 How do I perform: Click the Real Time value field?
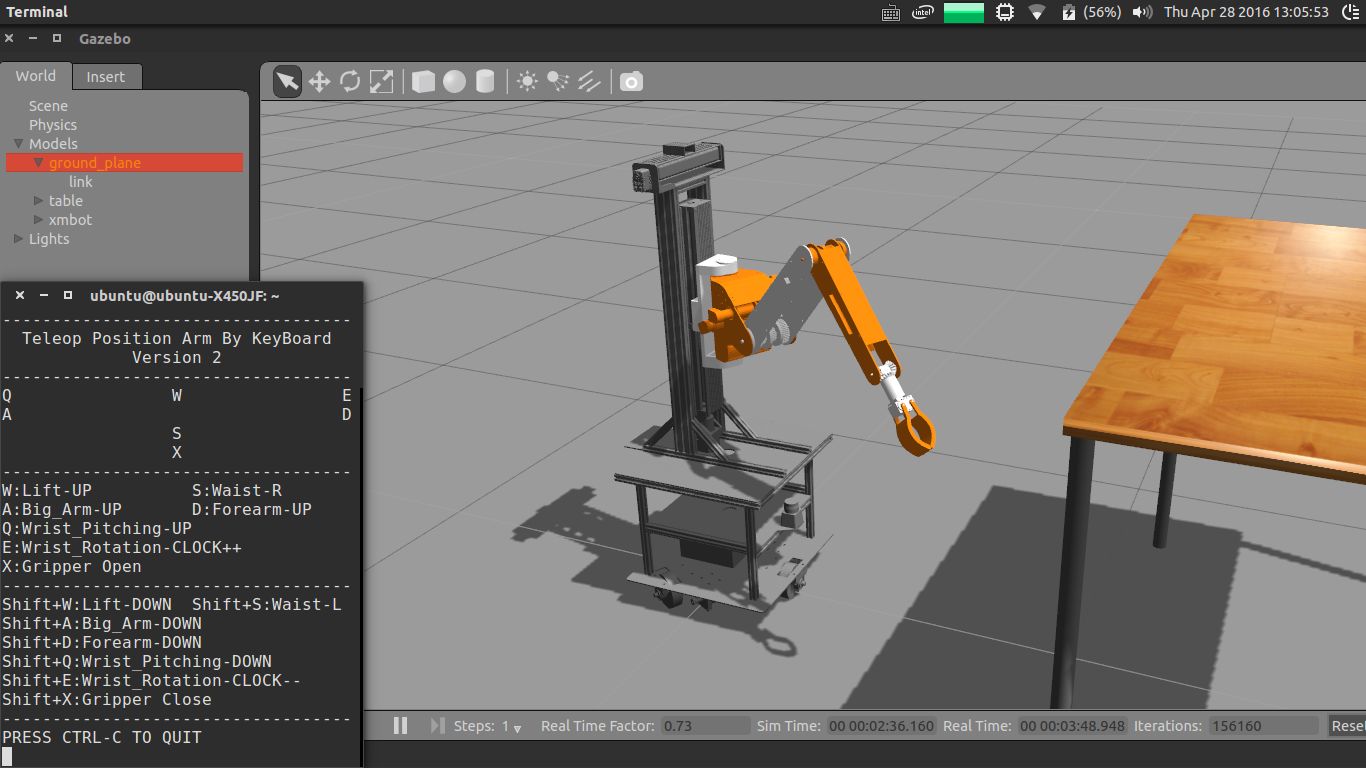pyautogui.click(x=1071, y=726)
